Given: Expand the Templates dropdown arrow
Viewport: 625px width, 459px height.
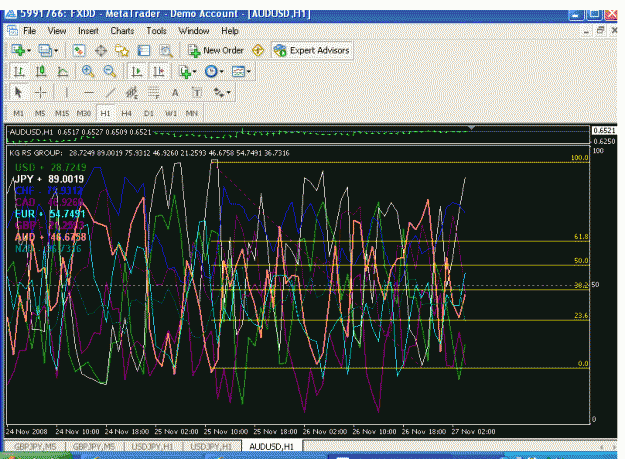Looking at the screenshot, I should [249, 72].
